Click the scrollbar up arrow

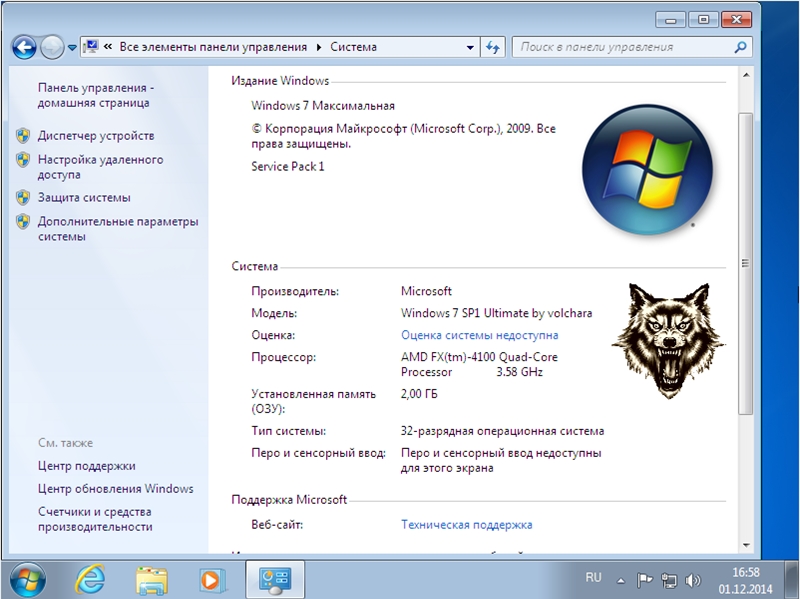point(746,75)
